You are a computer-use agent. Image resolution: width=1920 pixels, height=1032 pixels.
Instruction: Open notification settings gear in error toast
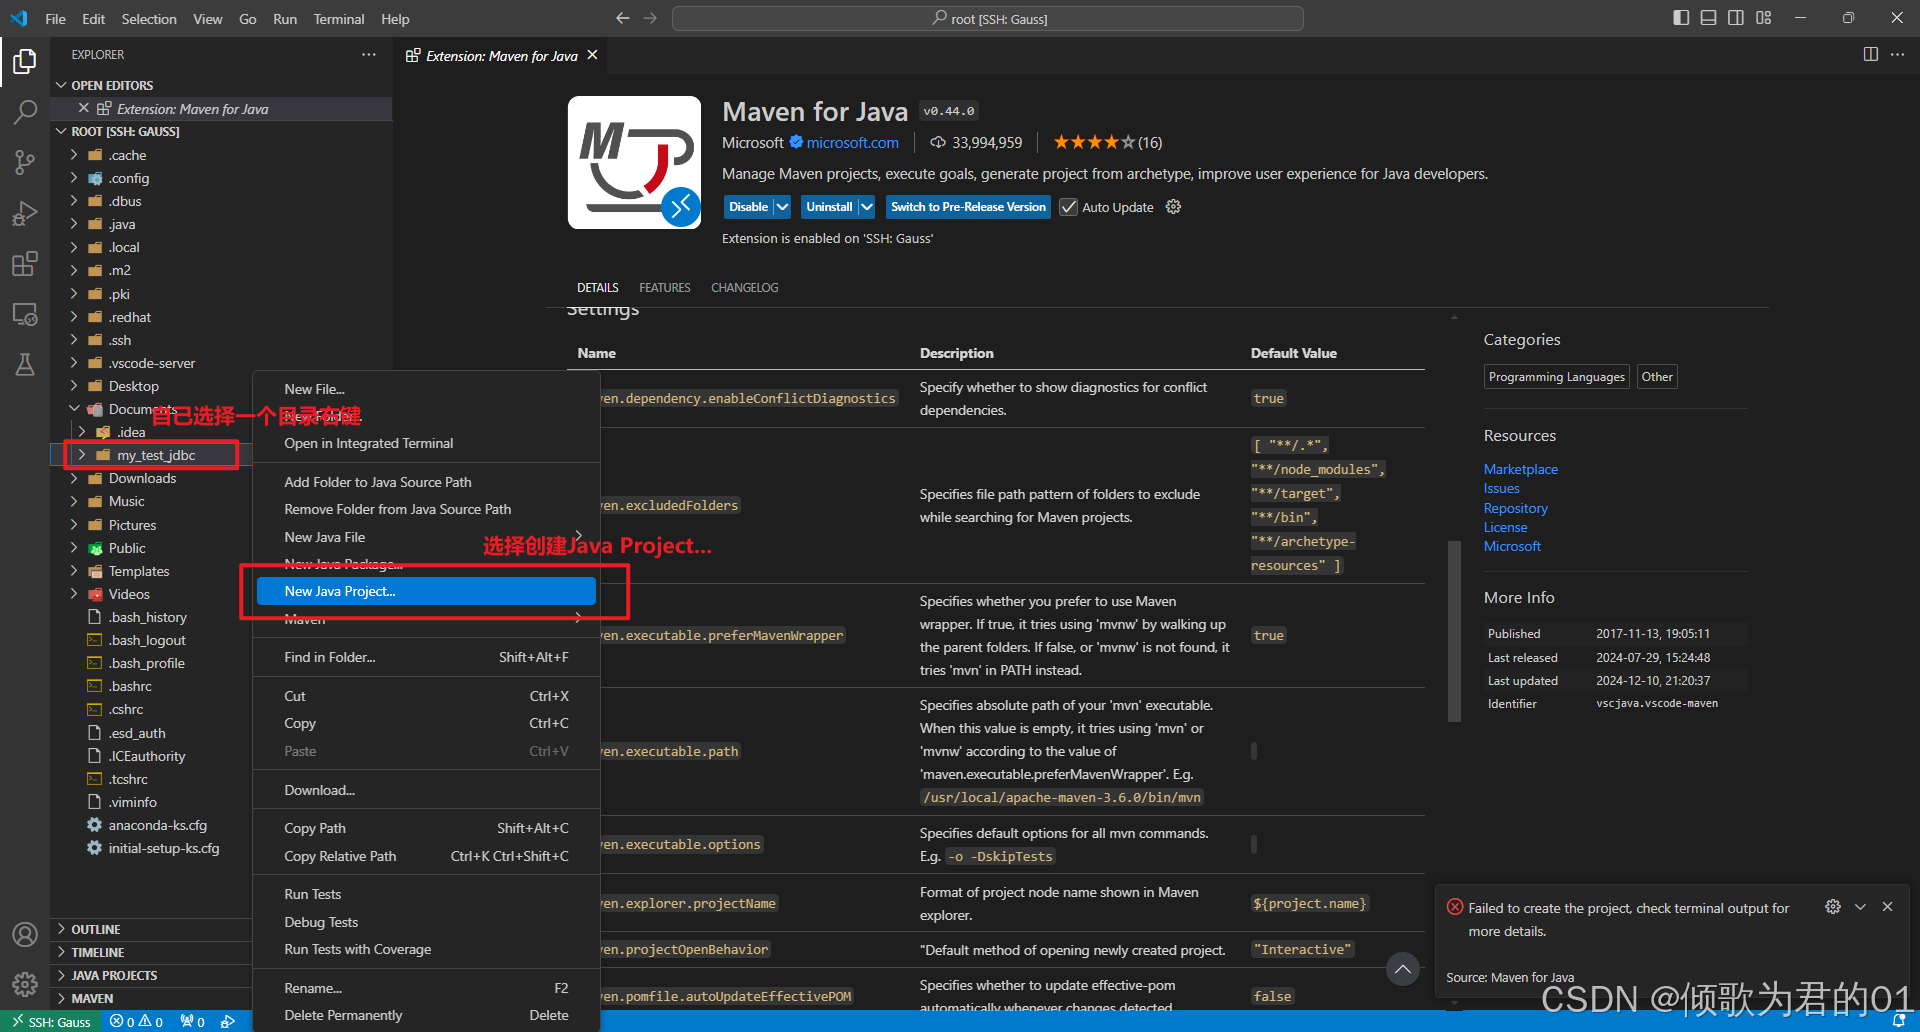1832,906
